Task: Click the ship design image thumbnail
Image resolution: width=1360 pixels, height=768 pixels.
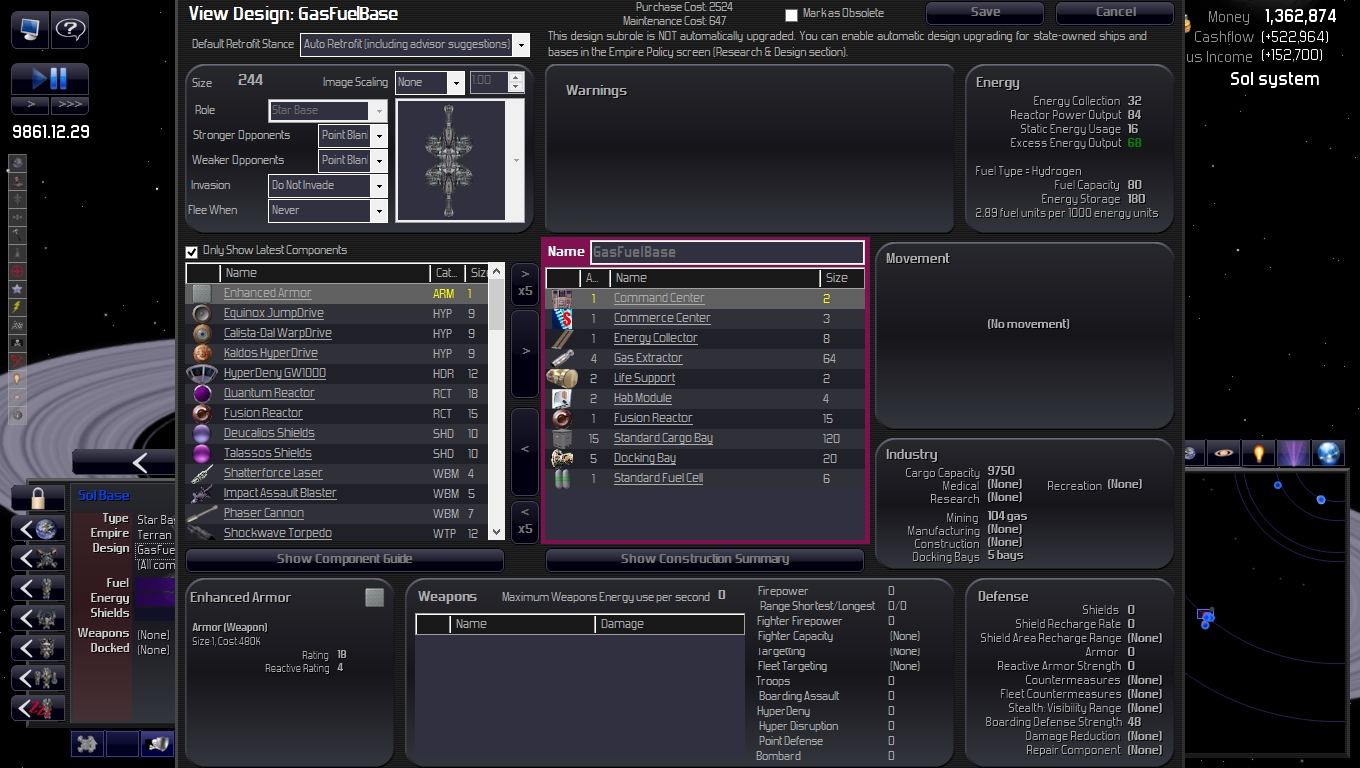Action: point(452,160)
